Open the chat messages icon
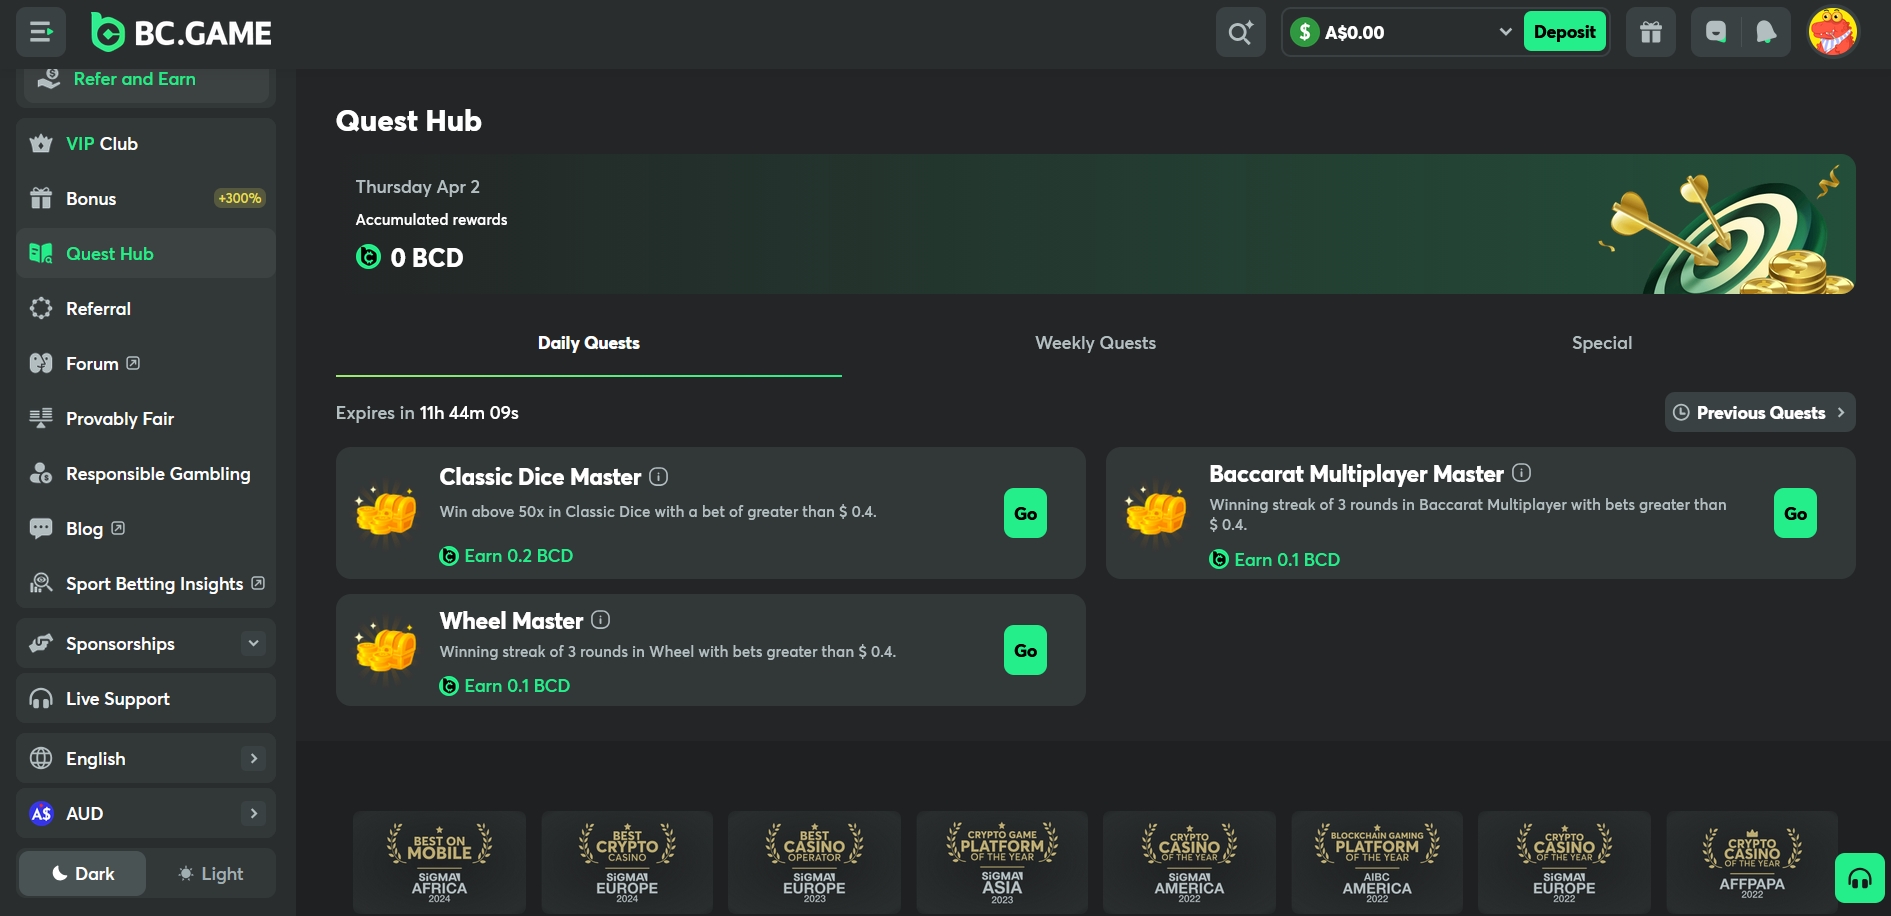 [x=1714, y=31]
